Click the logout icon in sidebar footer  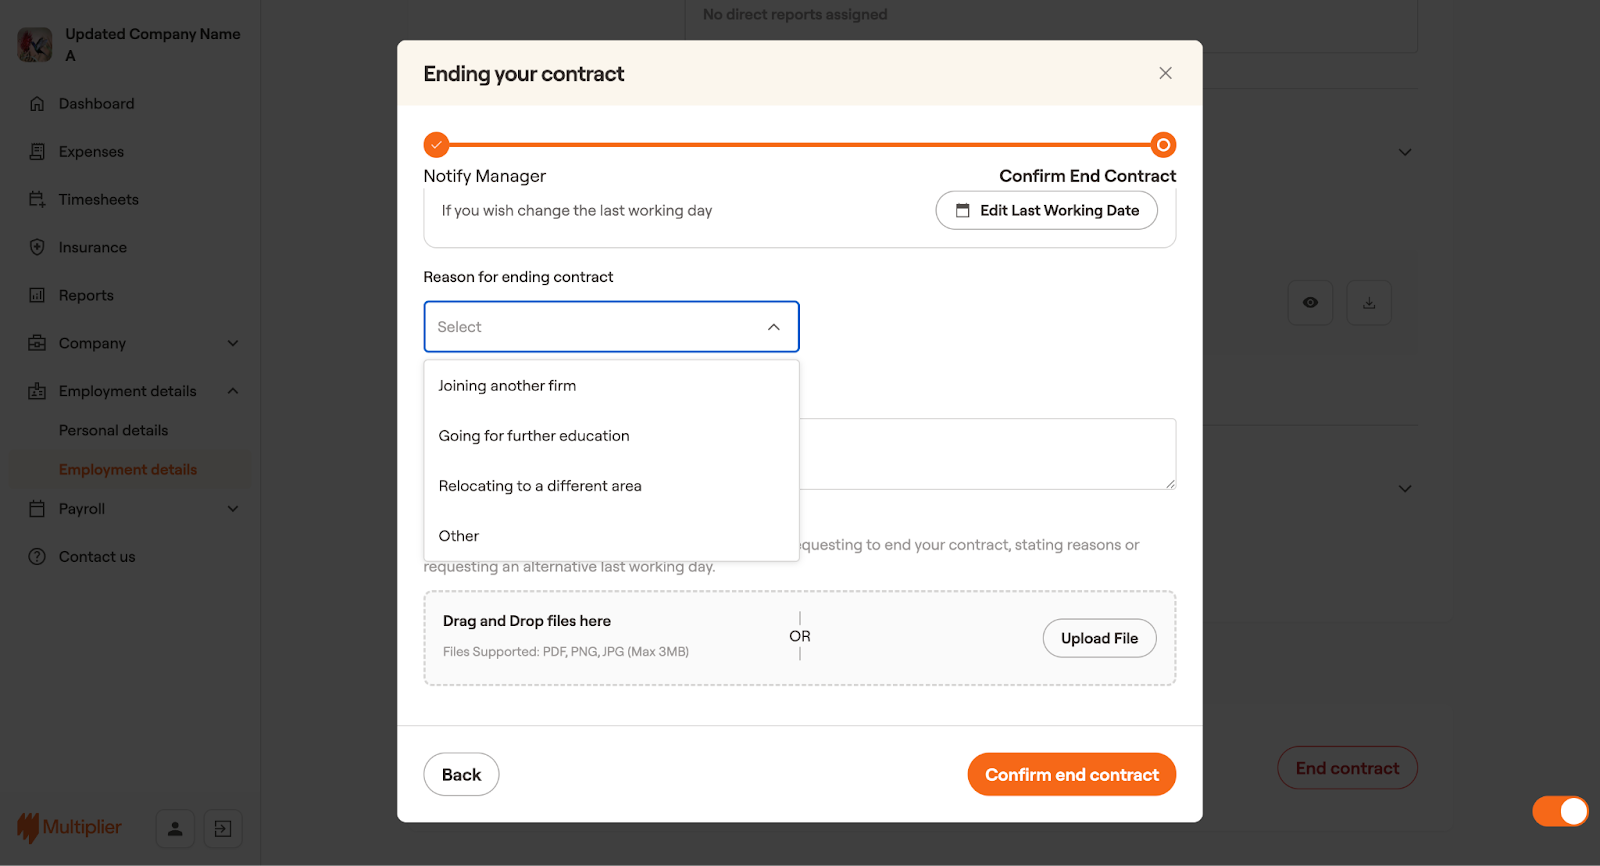pyautogui.click(x=223, y=828)
